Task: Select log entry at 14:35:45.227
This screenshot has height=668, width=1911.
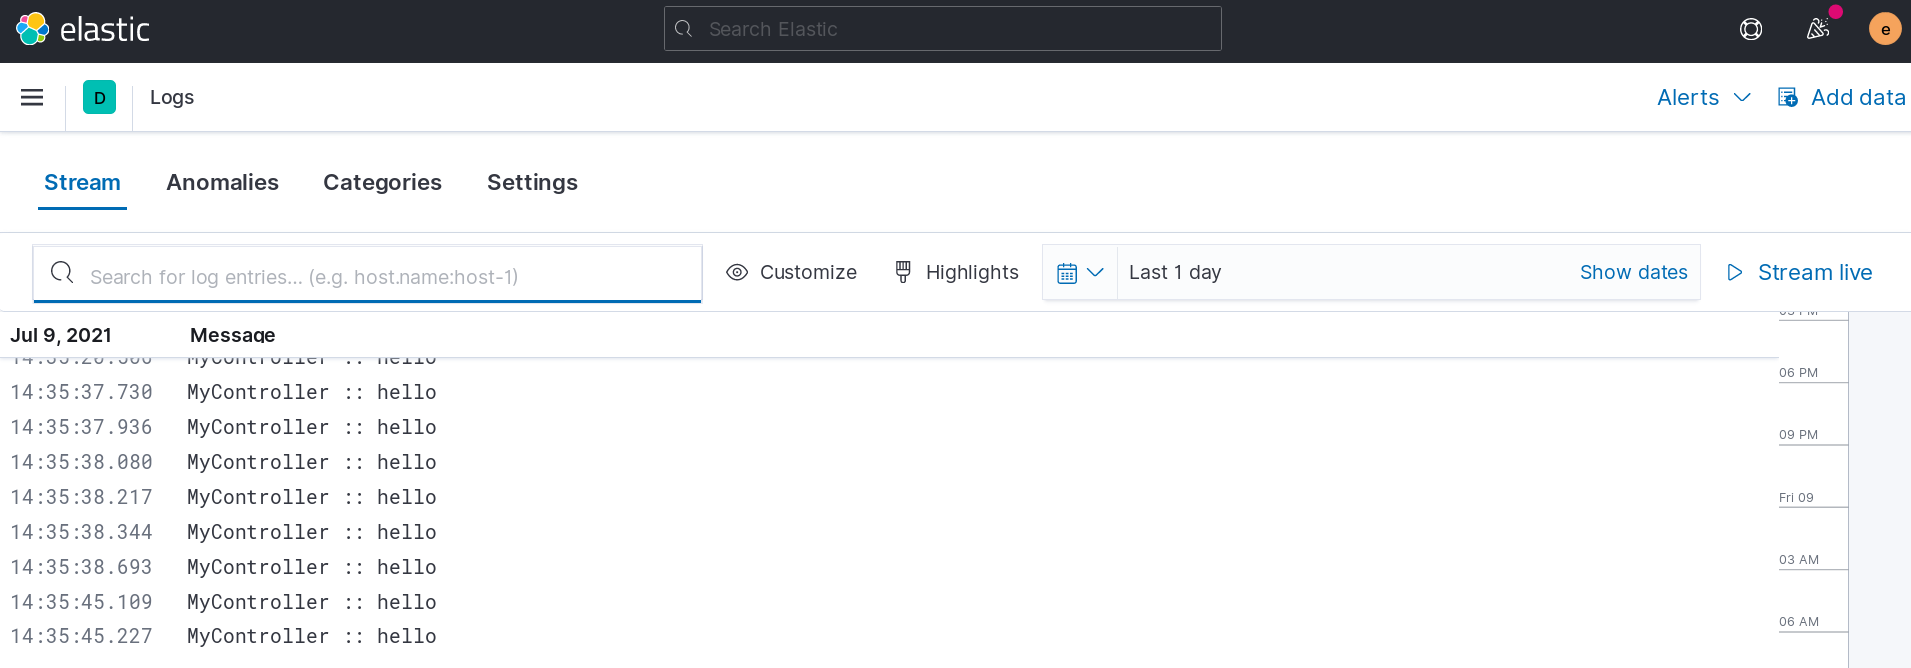Action: (889, 636)
